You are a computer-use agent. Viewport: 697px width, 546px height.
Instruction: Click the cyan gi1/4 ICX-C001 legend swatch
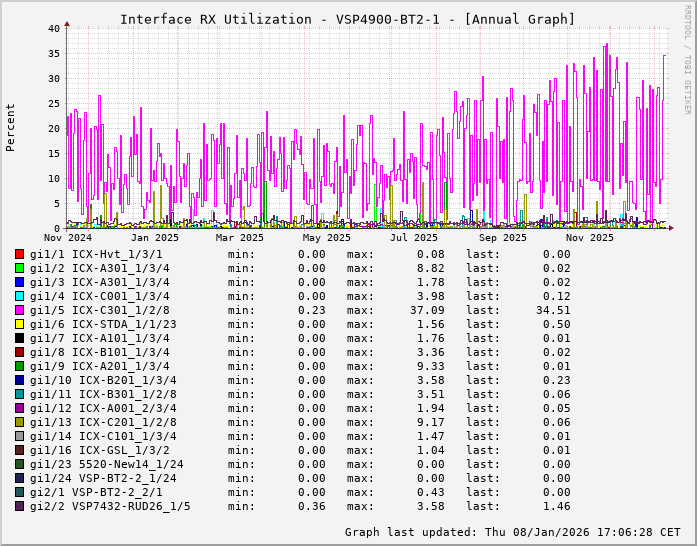coord(19,296)
